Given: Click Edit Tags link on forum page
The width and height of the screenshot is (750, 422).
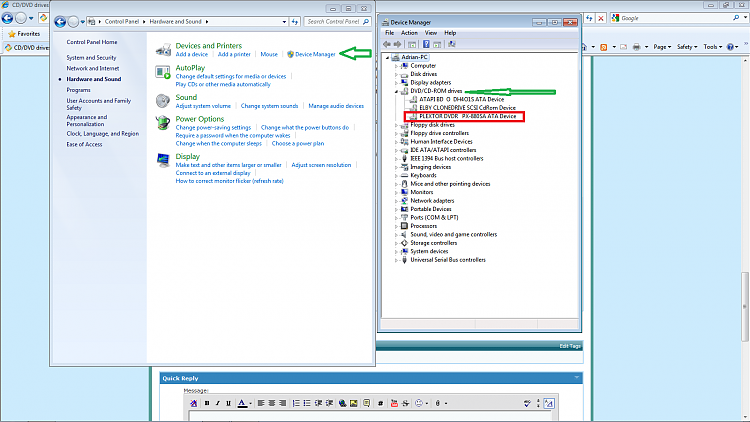Looking at the screenshot, I should [570, 346].
